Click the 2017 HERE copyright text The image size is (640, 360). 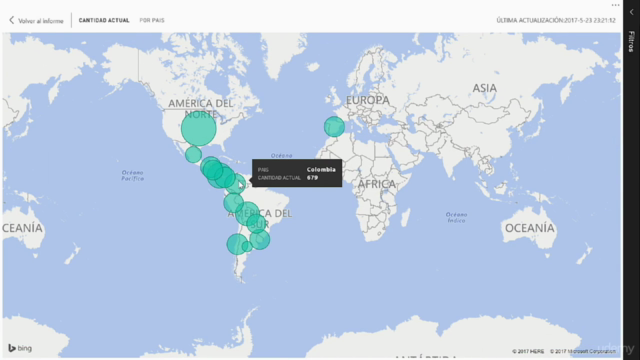click(528, 351)
